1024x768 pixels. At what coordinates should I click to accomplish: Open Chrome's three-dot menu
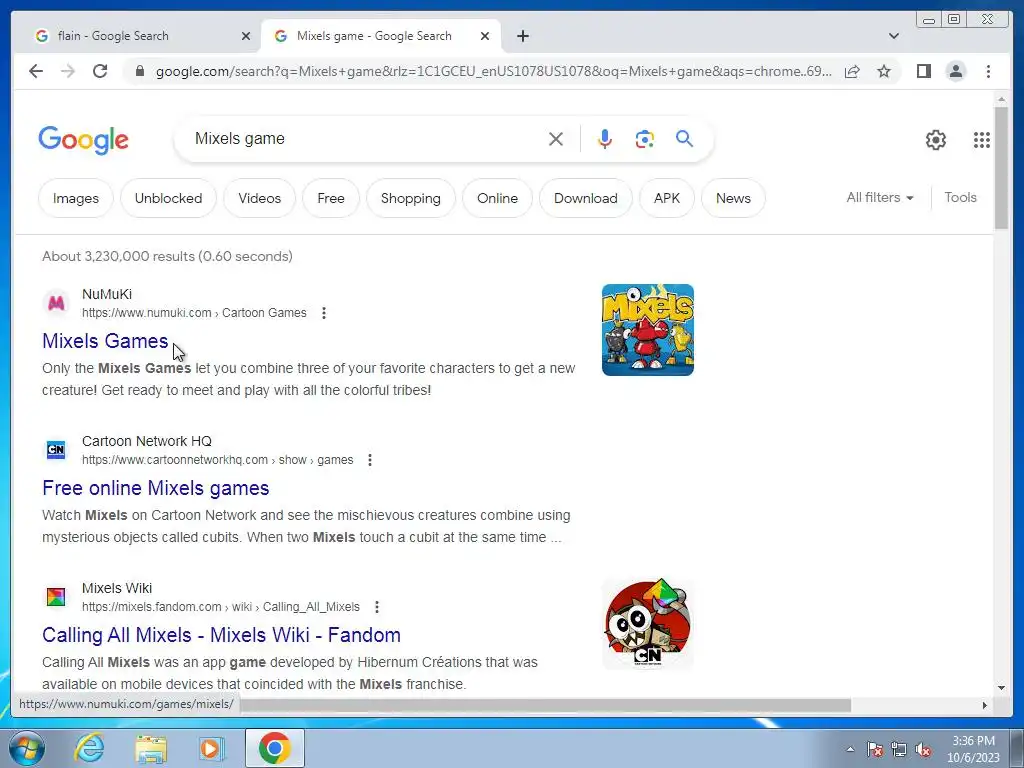pos(988,71)
